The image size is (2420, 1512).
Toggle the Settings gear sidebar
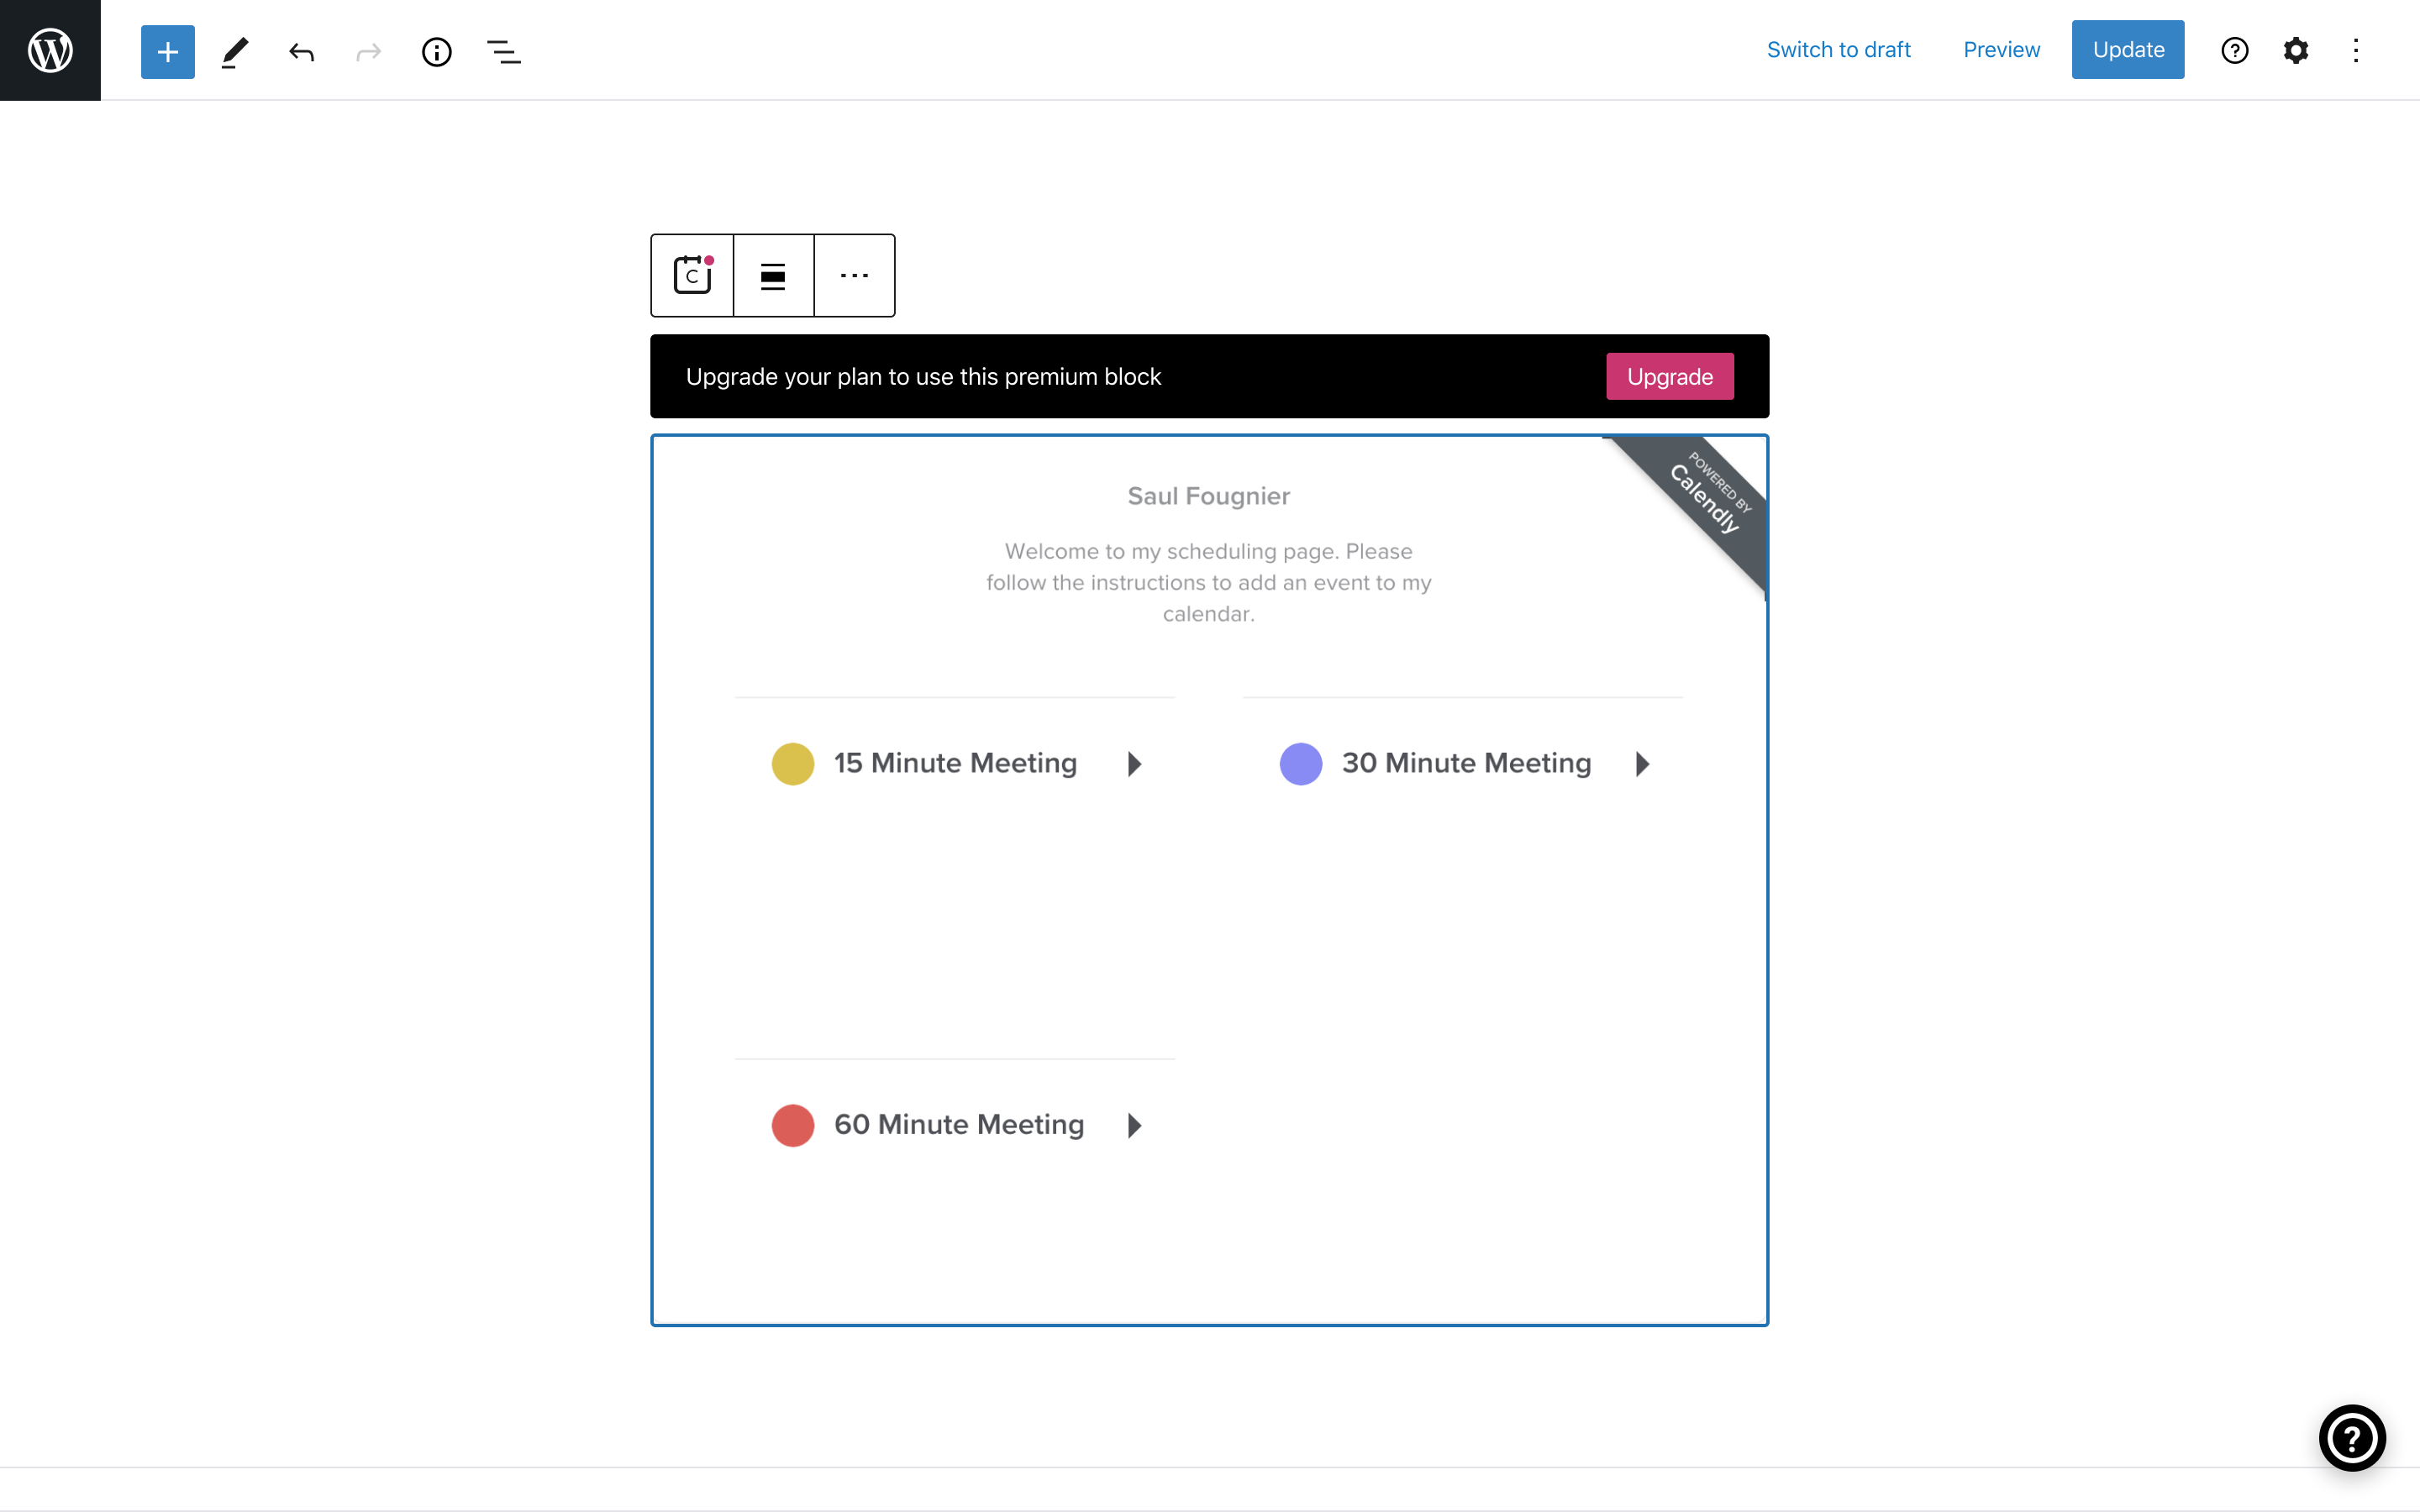pos(2295,50)
